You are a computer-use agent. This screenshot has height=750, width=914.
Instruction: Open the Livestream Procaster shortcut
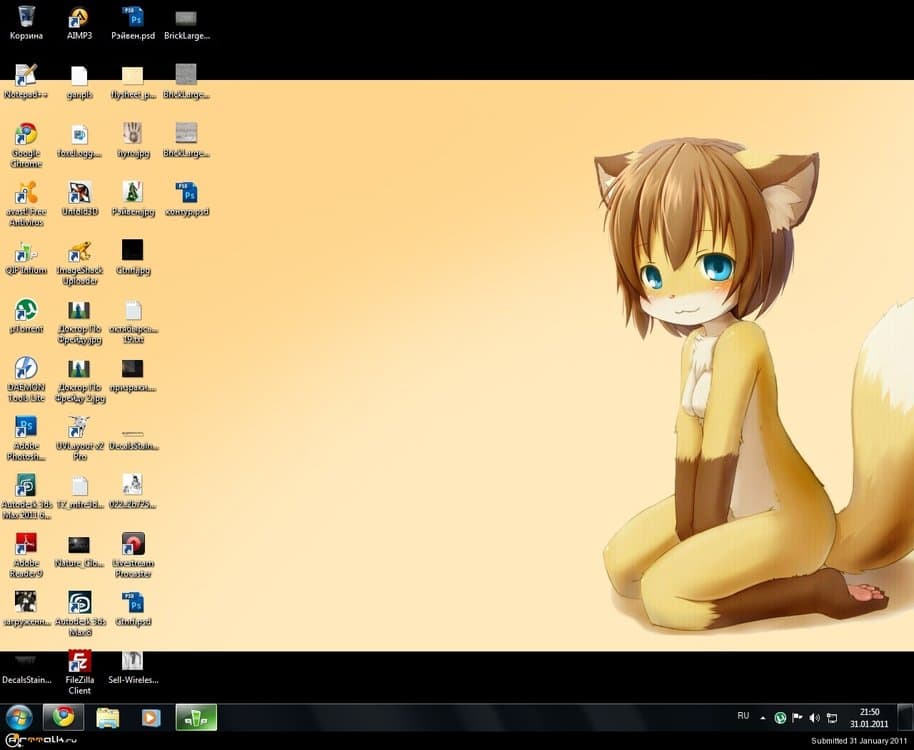(132, 544)
